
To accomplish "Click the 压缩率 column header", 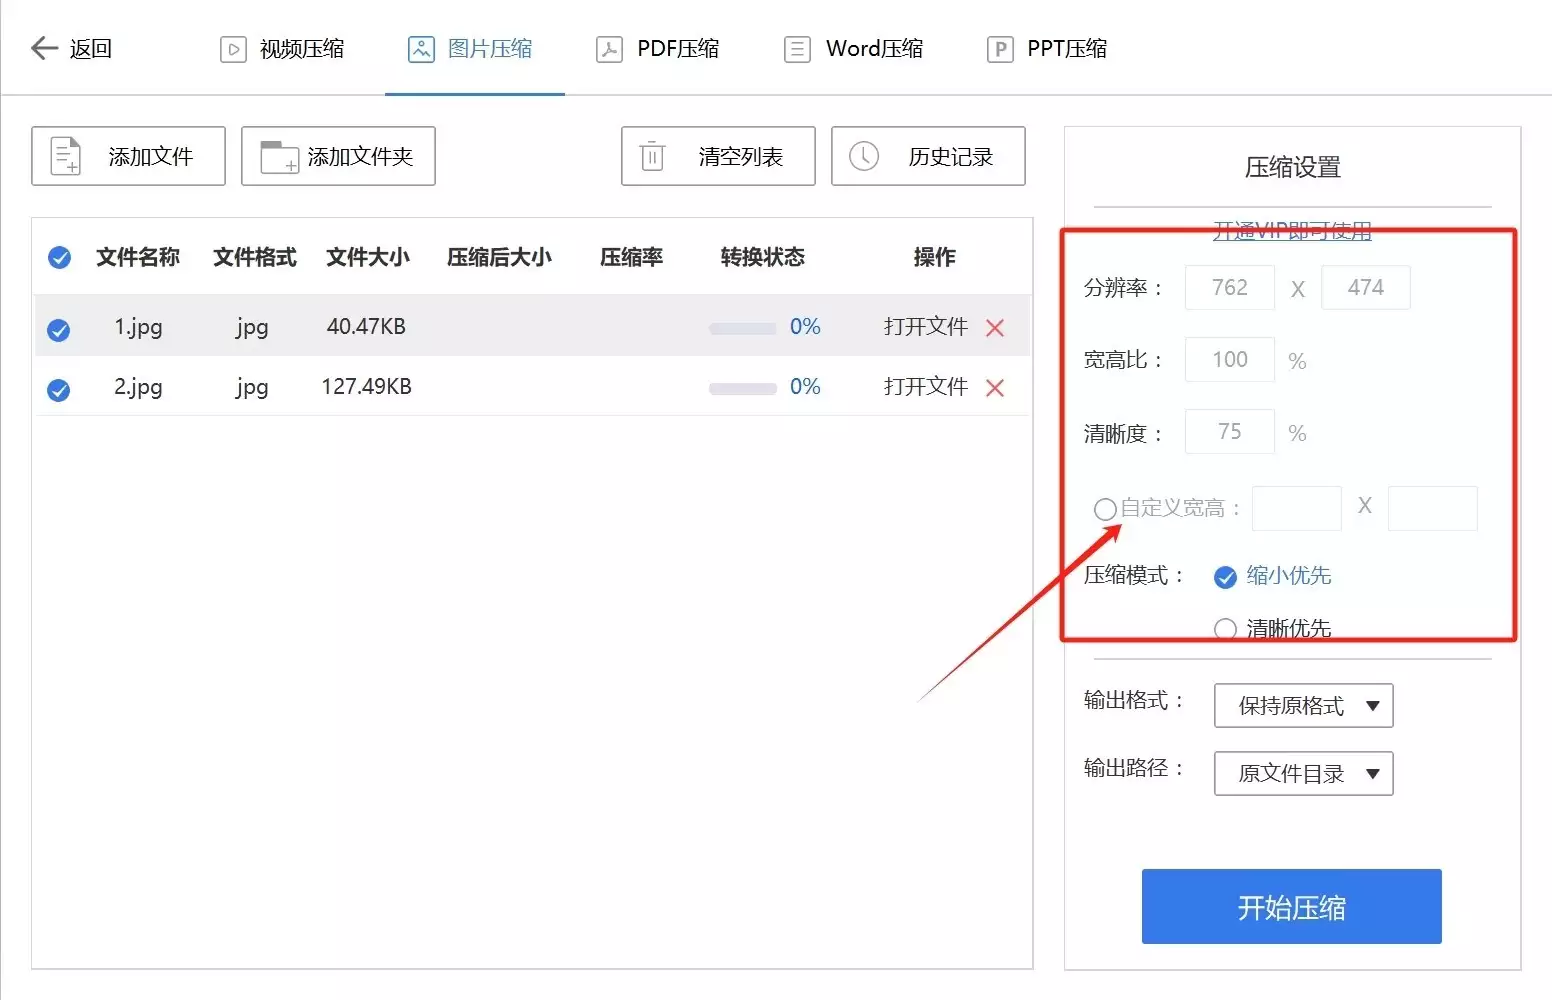I will point(632,258).
